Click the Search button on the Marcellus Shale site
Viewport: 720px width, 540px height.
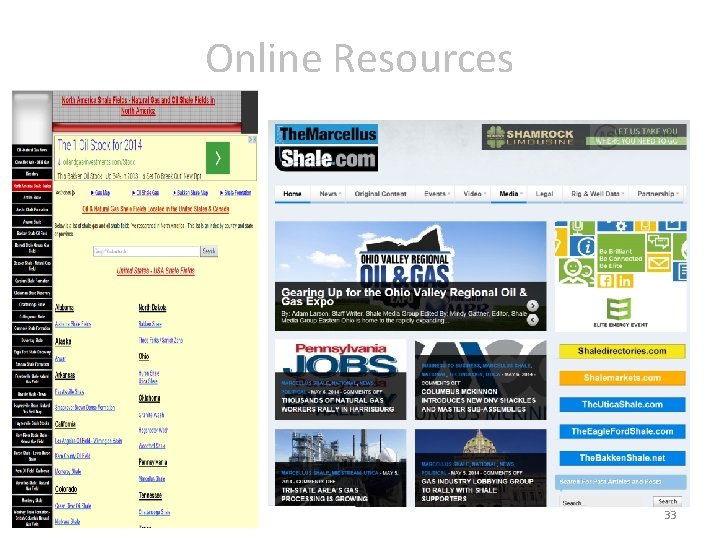pos(668,501)
